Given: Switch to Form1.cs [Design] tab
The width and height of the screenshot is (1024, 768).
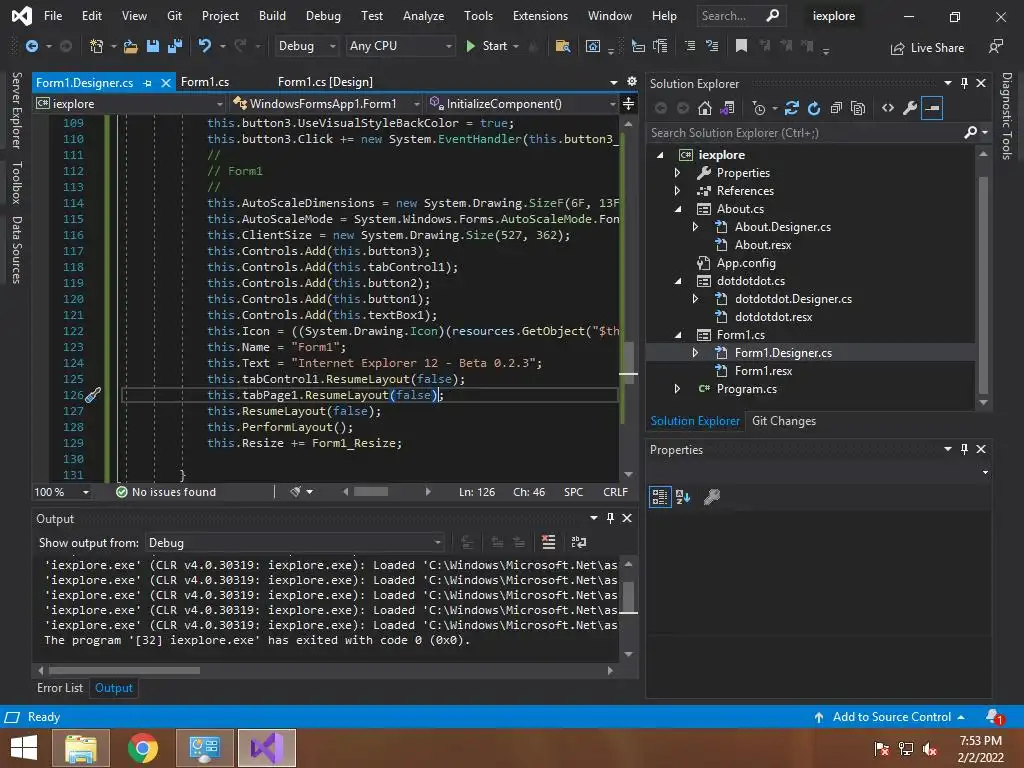Looking at the screenshot, I should 325,82.
